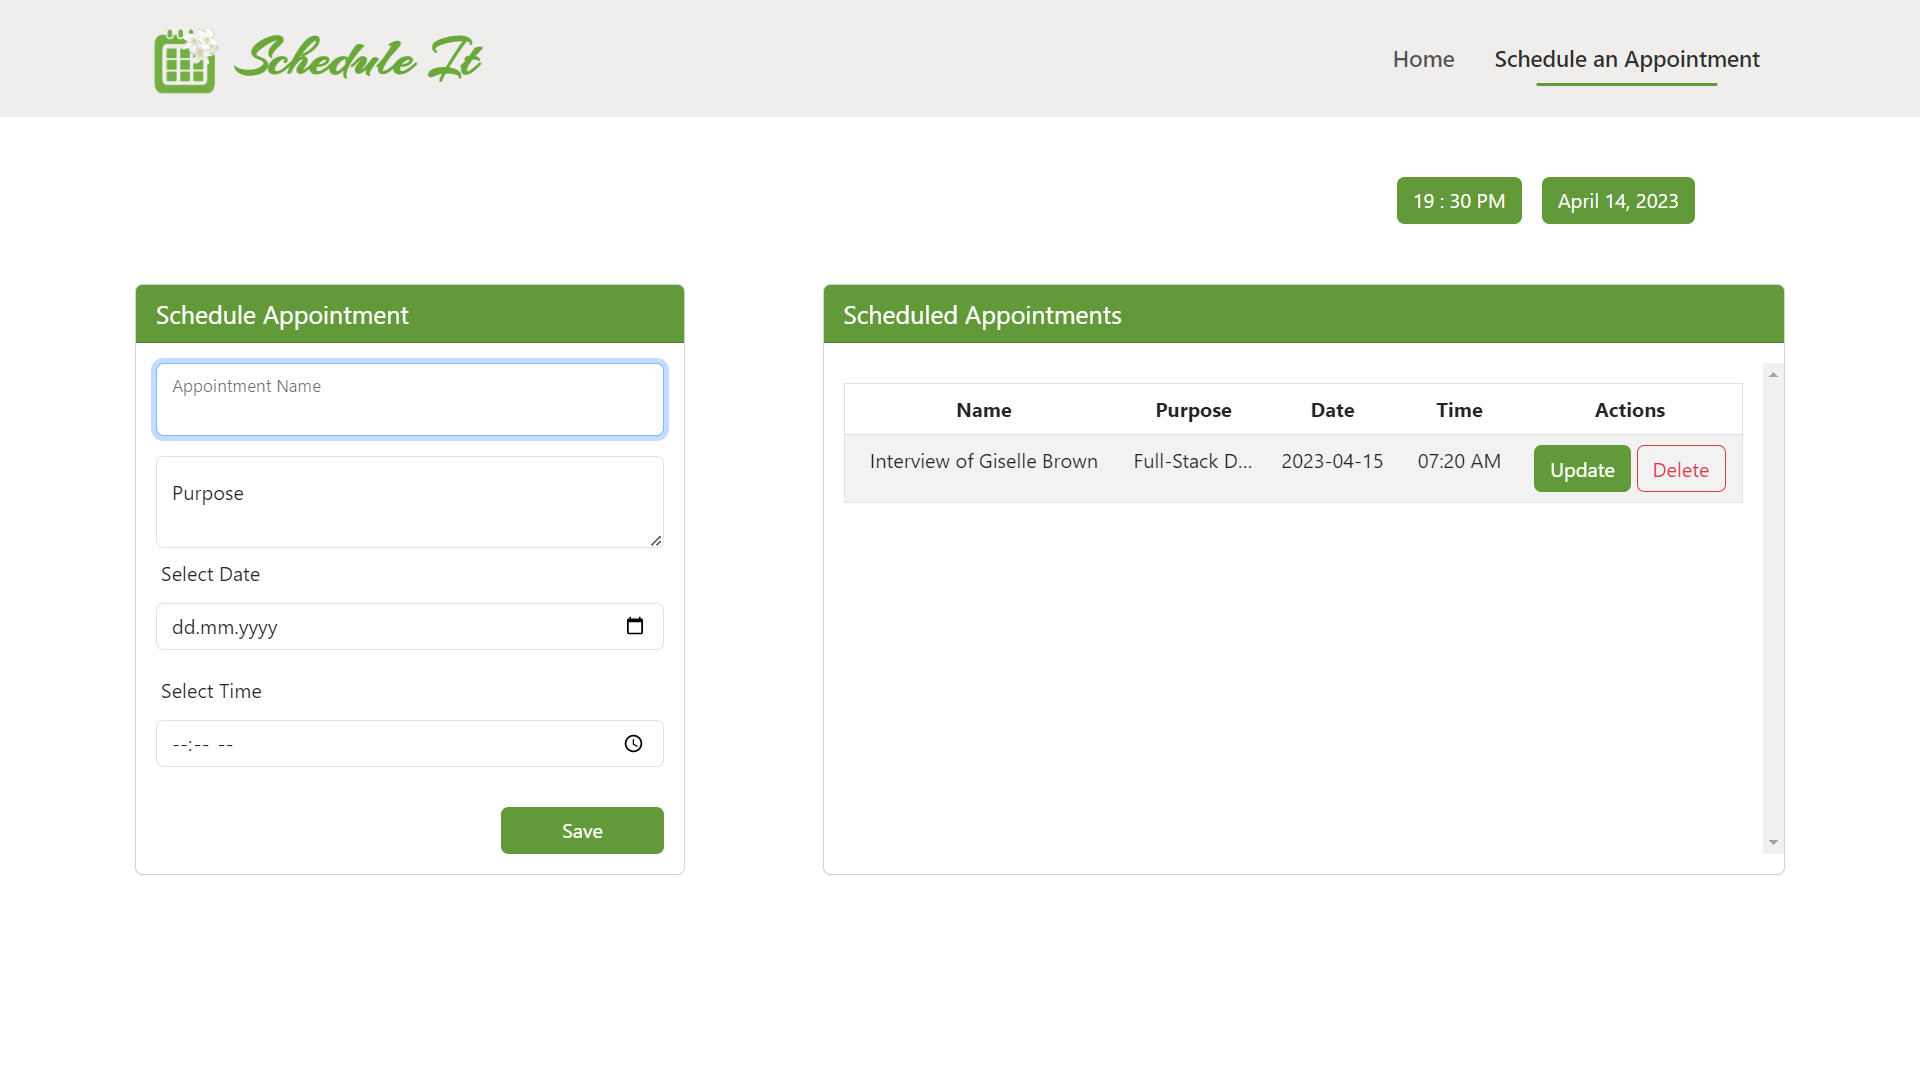Click the Purpose column header
1920x1080 pixels.
pos(1193,410)
